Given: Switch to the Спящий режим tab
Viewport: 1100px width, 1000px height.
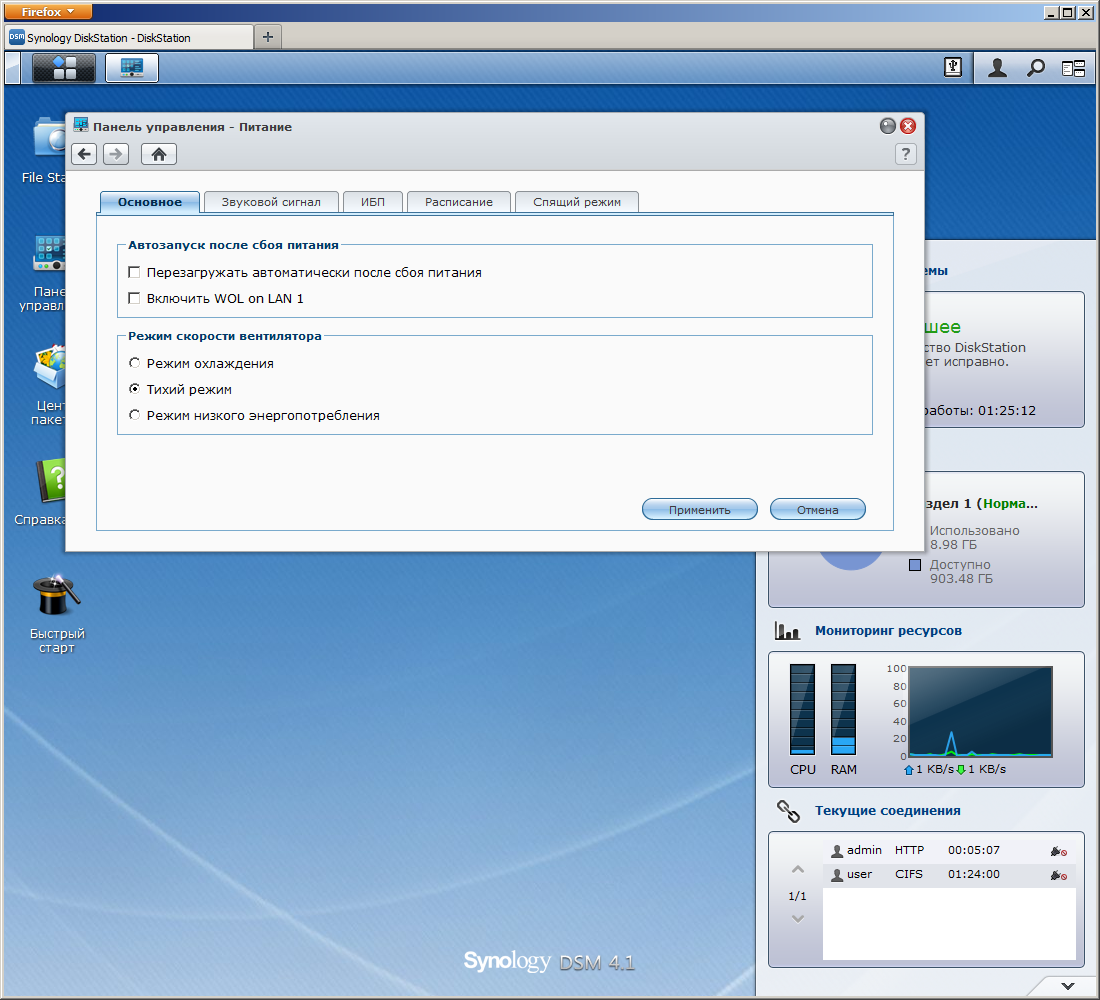Looking at the screenshot, I should tap(576, 202).
